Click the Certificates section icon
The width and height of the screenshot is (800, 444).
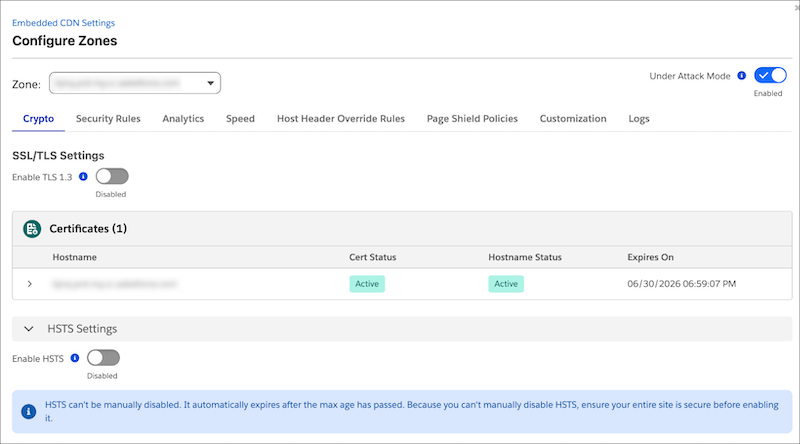tap(32, 229)
